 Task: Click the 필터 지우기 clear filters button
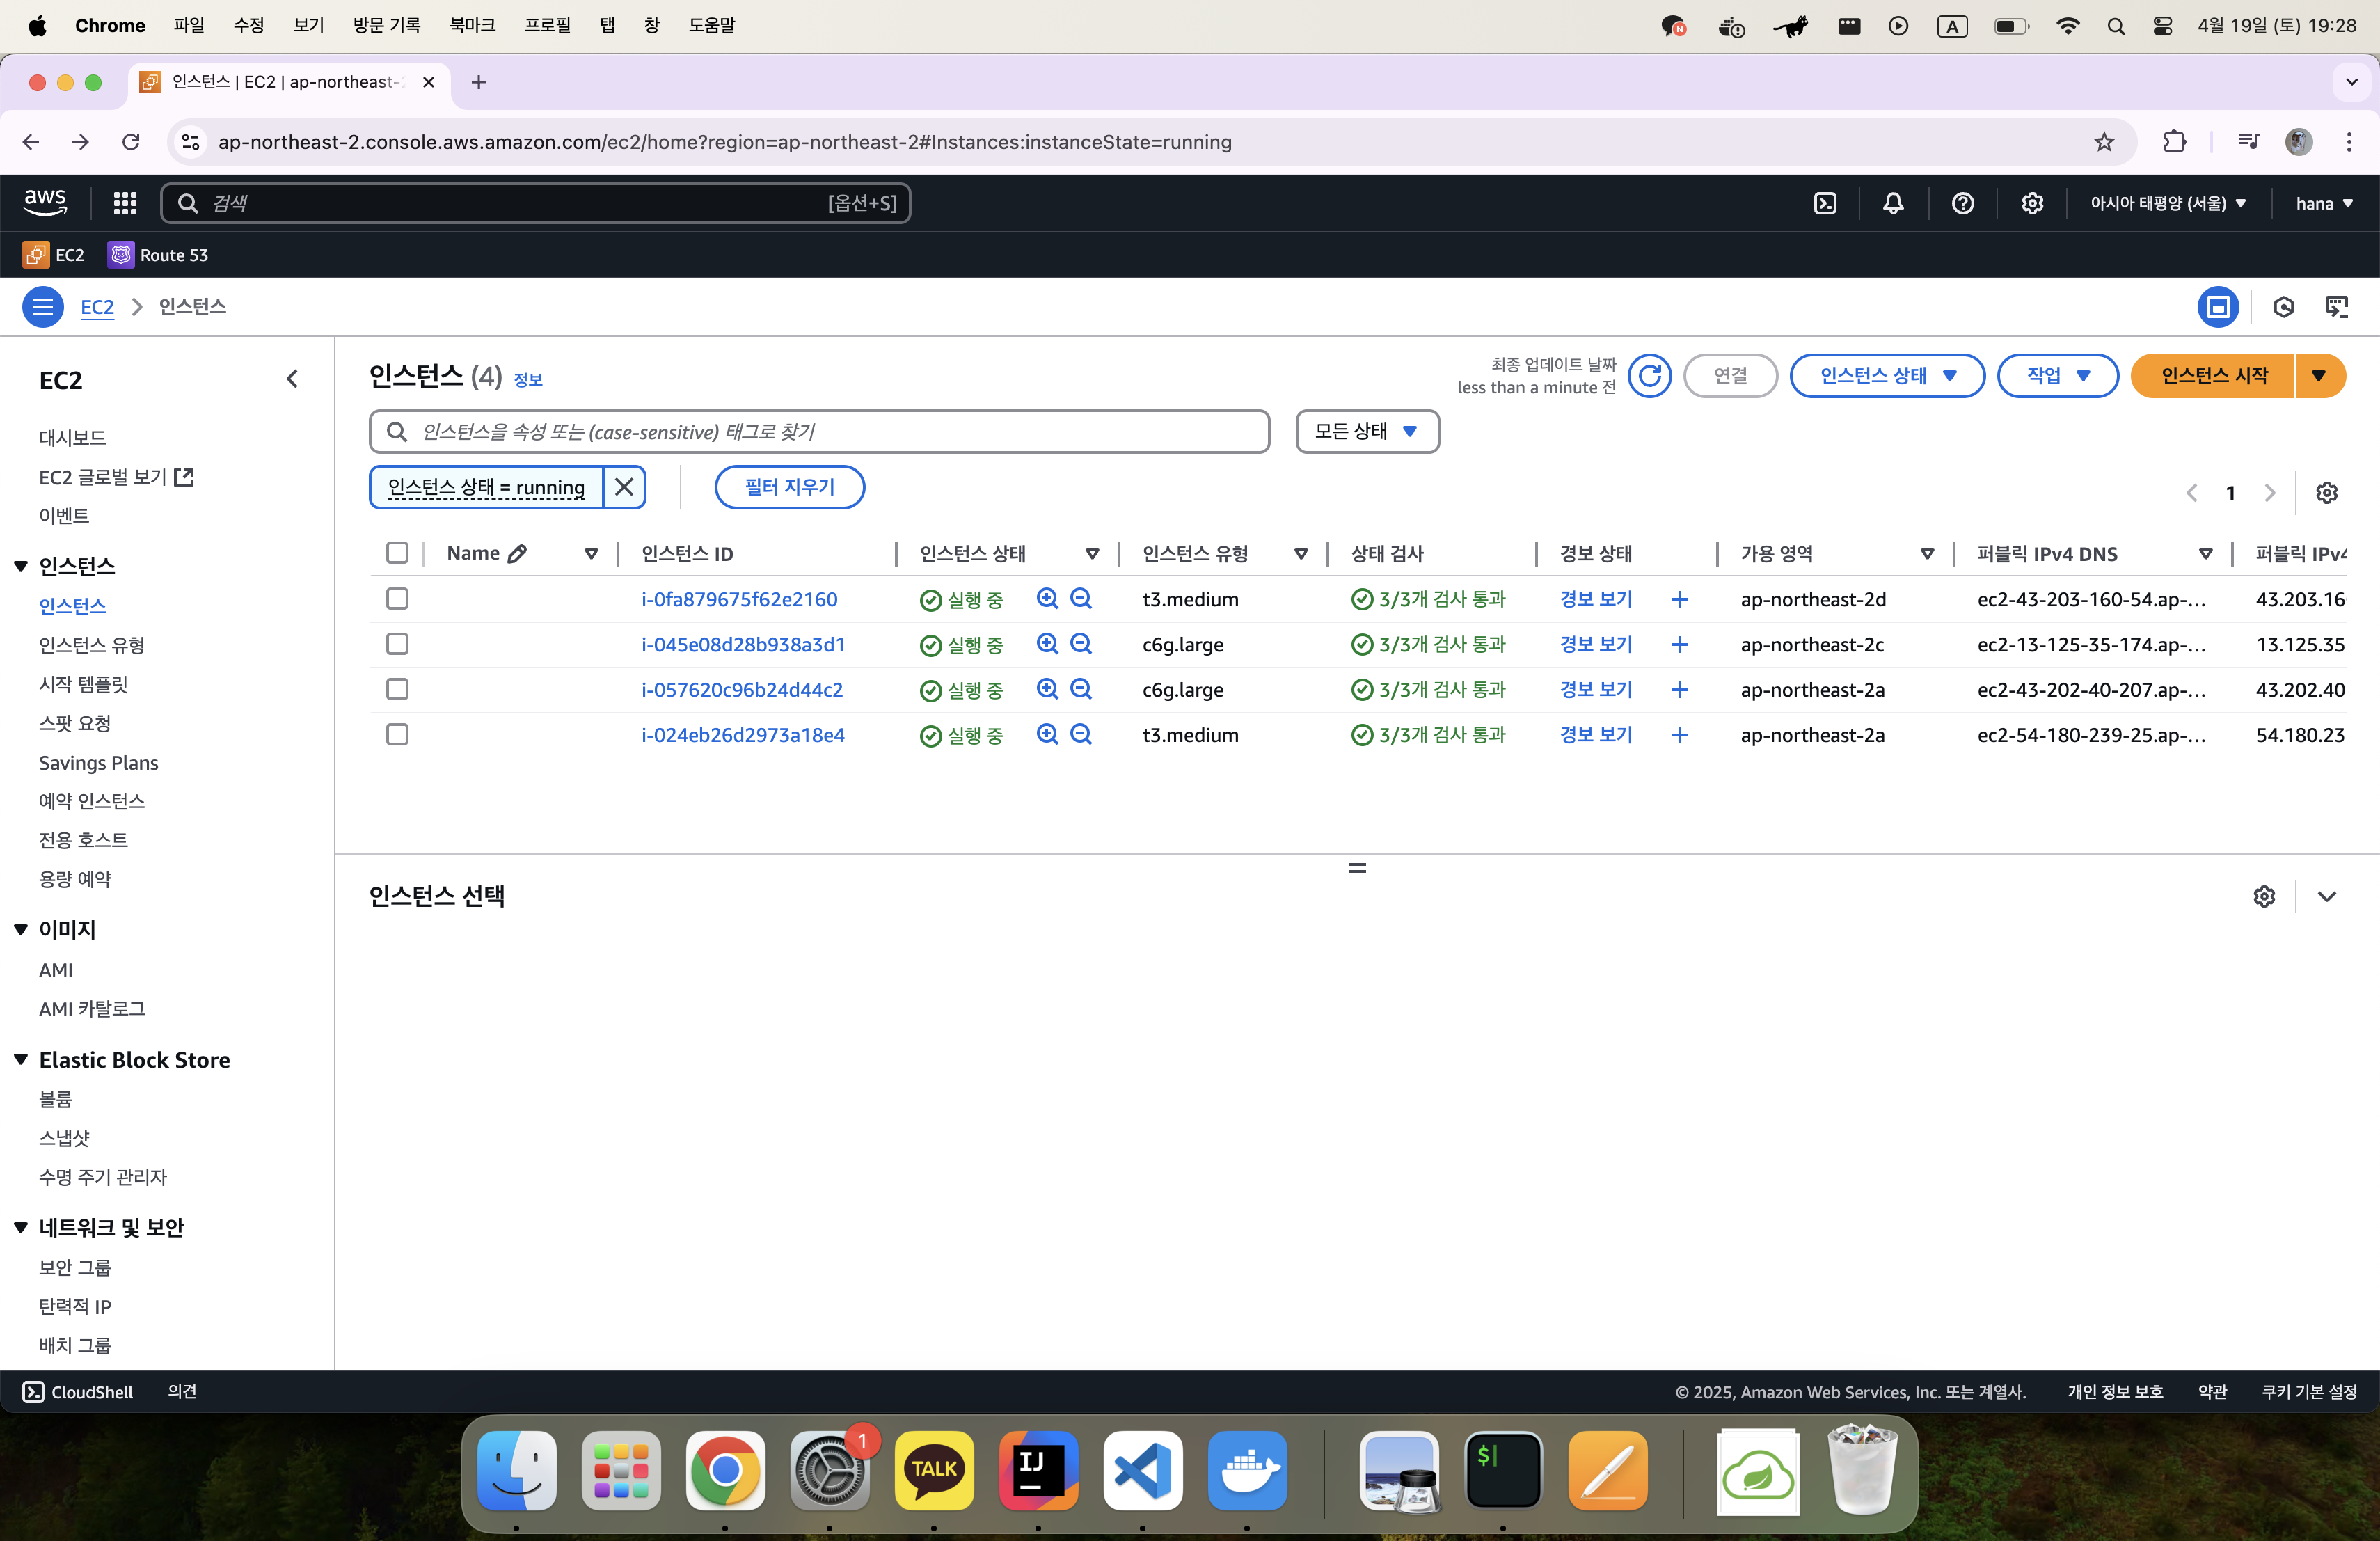point(789,487)
